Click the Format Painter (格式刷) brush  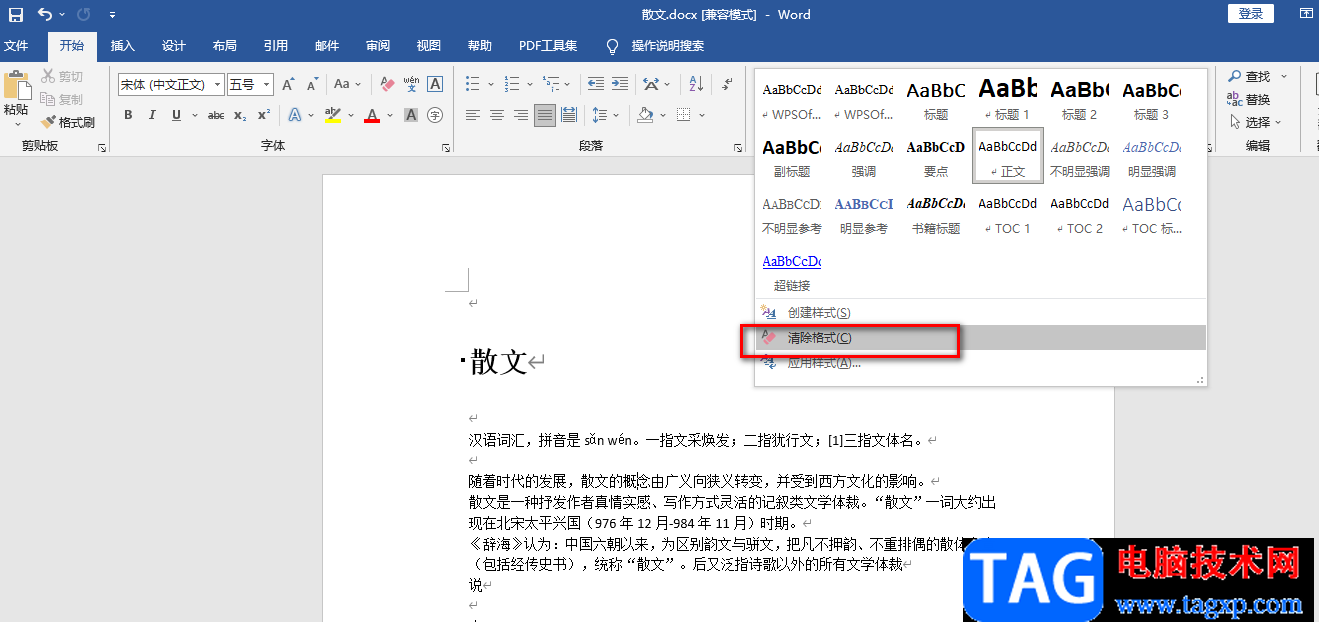68,122
